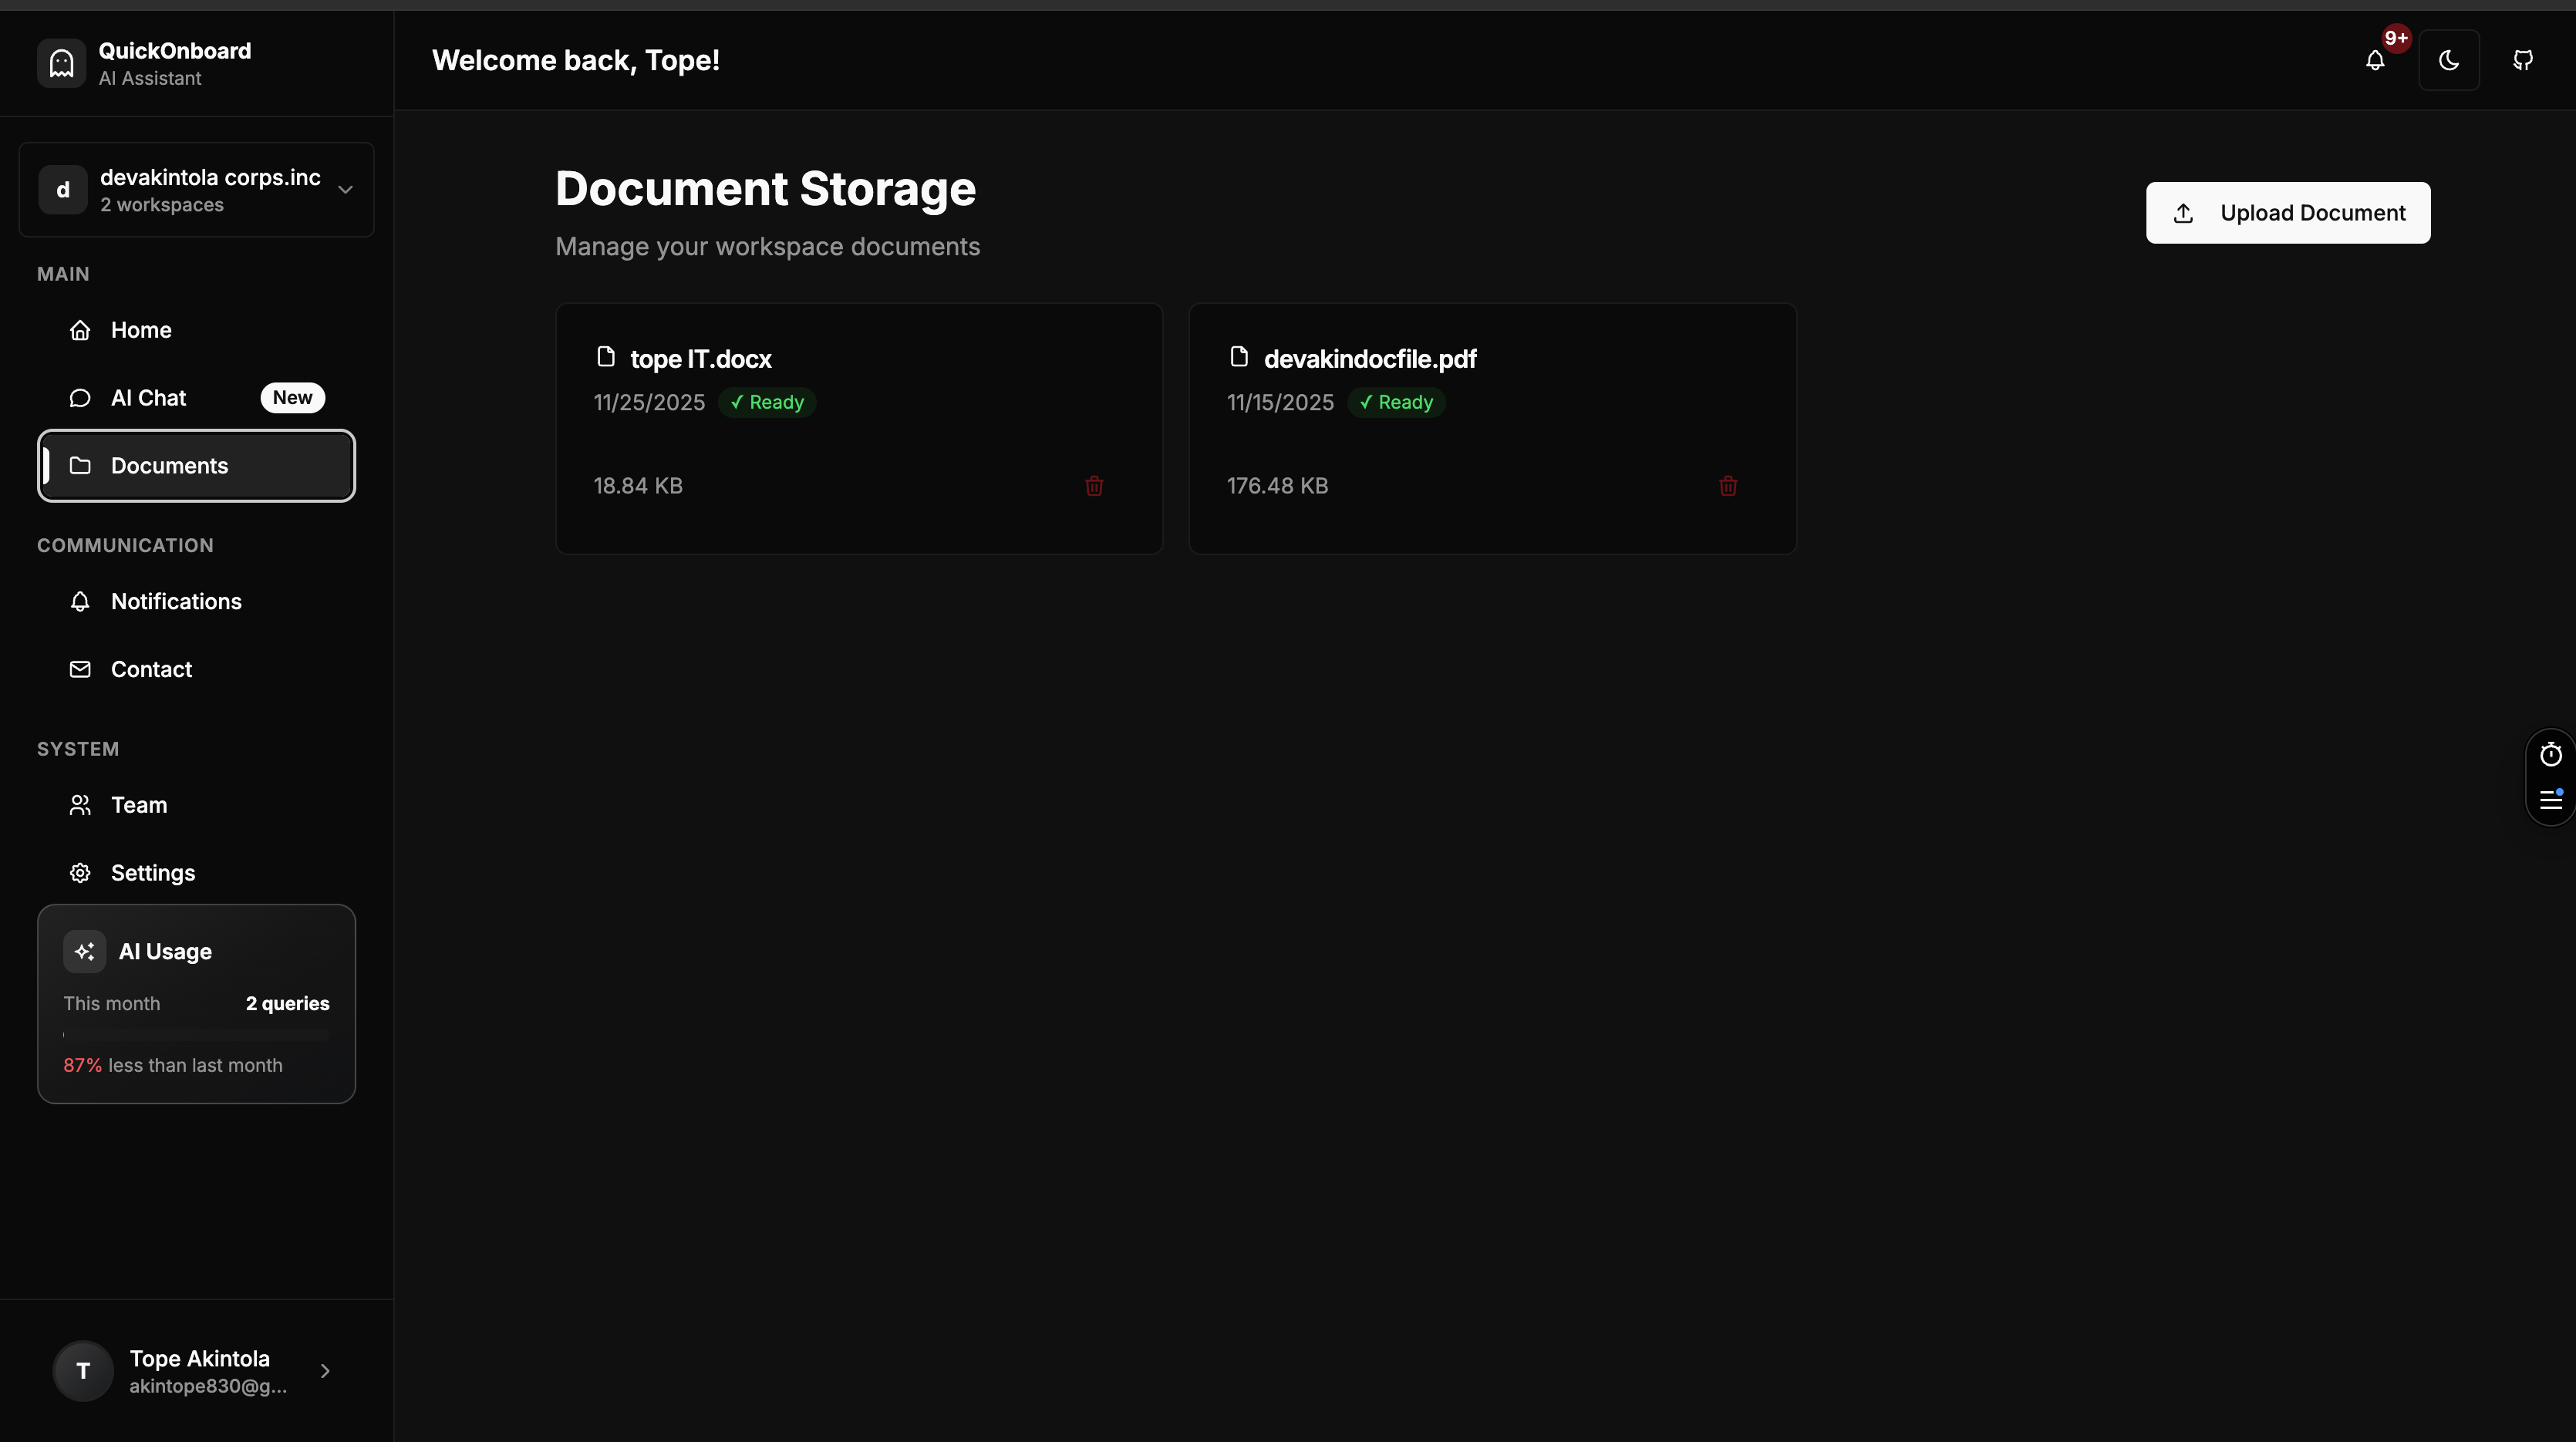Click the AI Usage sparkle icon
Viewport: 2576px width, 1442px height.
pyautogui.click(x=84, y=951)
